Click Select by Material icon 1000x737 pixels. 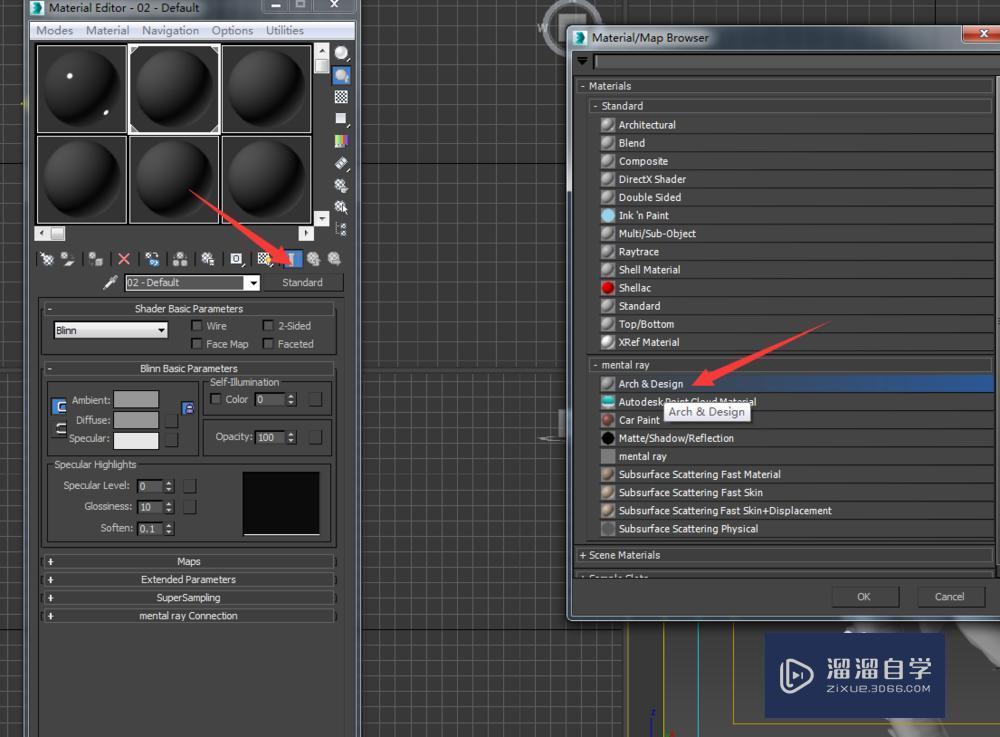pyautogui.click(x=342, y=207)
